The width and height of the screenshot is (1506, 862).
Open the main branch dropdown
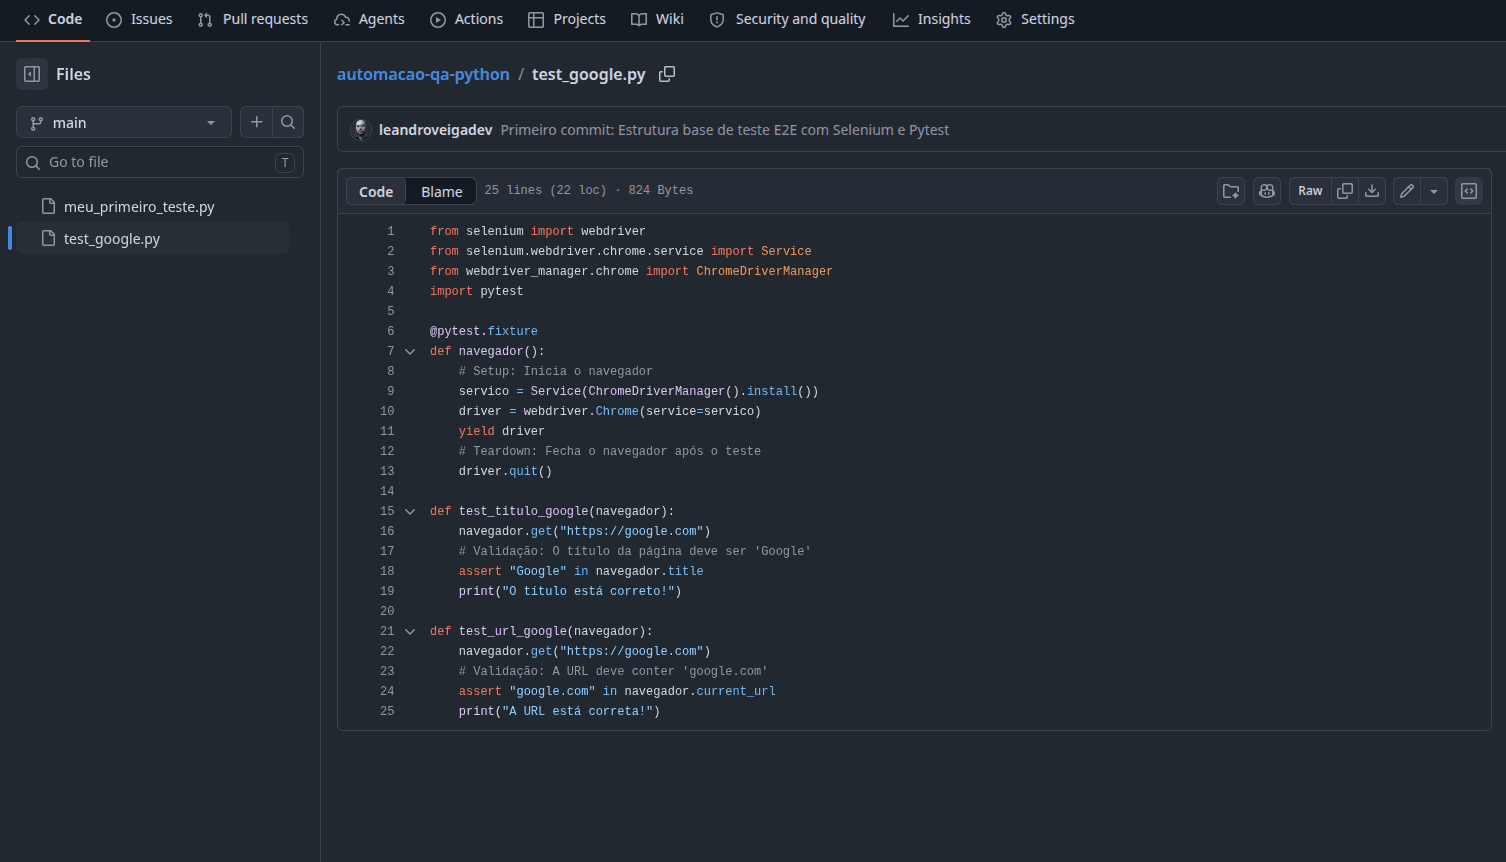pyautogui.click(x=124, y=122)
